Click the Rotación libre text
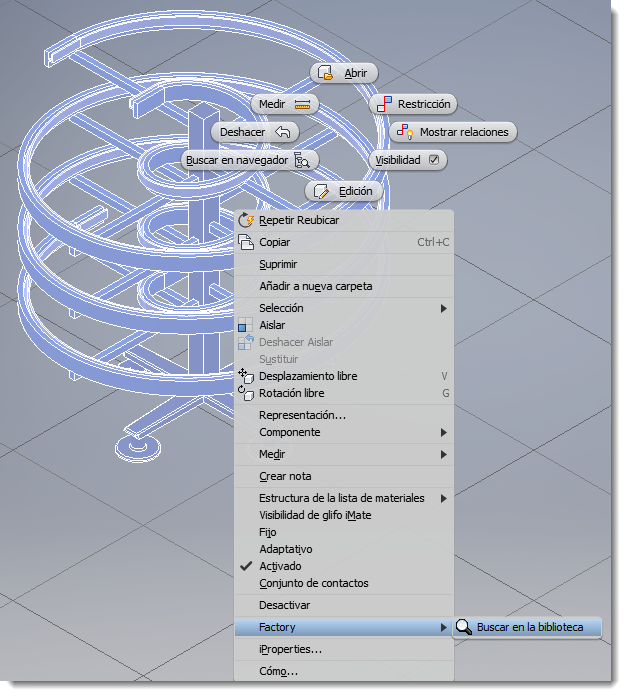 pyautogui.click(x=292, y=393)
